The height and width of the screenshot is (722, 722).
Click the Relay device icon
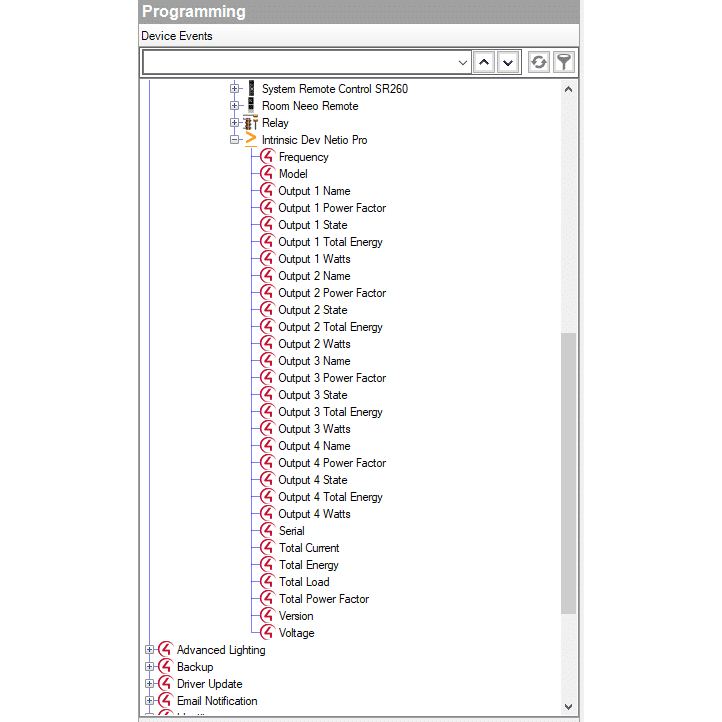(251, 123)
